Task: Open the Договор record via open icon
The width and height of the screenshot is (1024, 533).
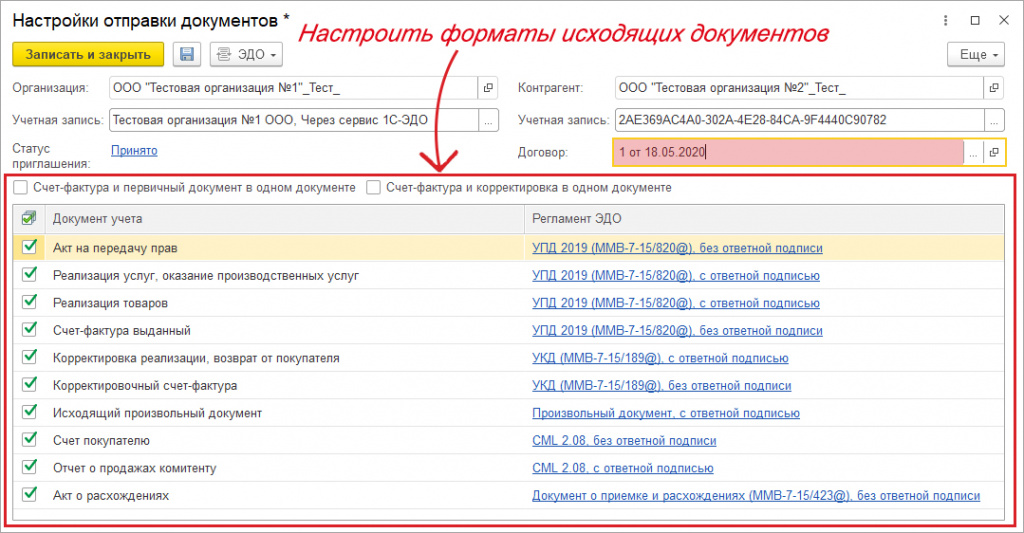Action: pyautogui.click(x=994, y=152)
